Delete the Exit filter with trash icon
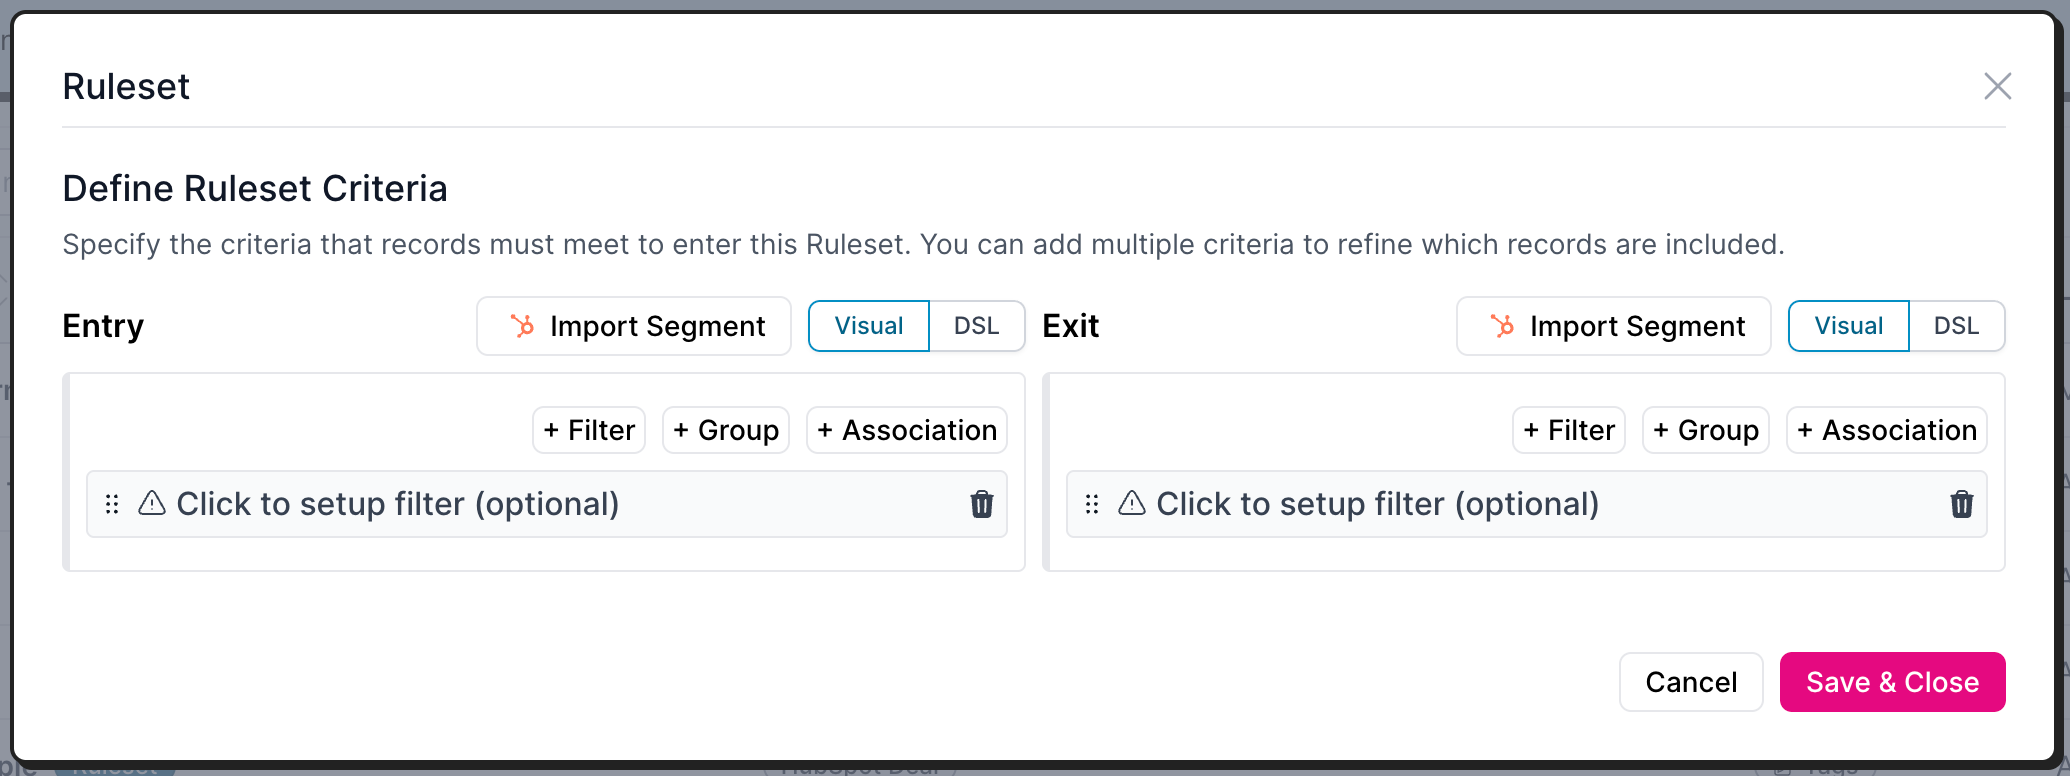Screen dimensions: 2070x776 [1962, 504]
